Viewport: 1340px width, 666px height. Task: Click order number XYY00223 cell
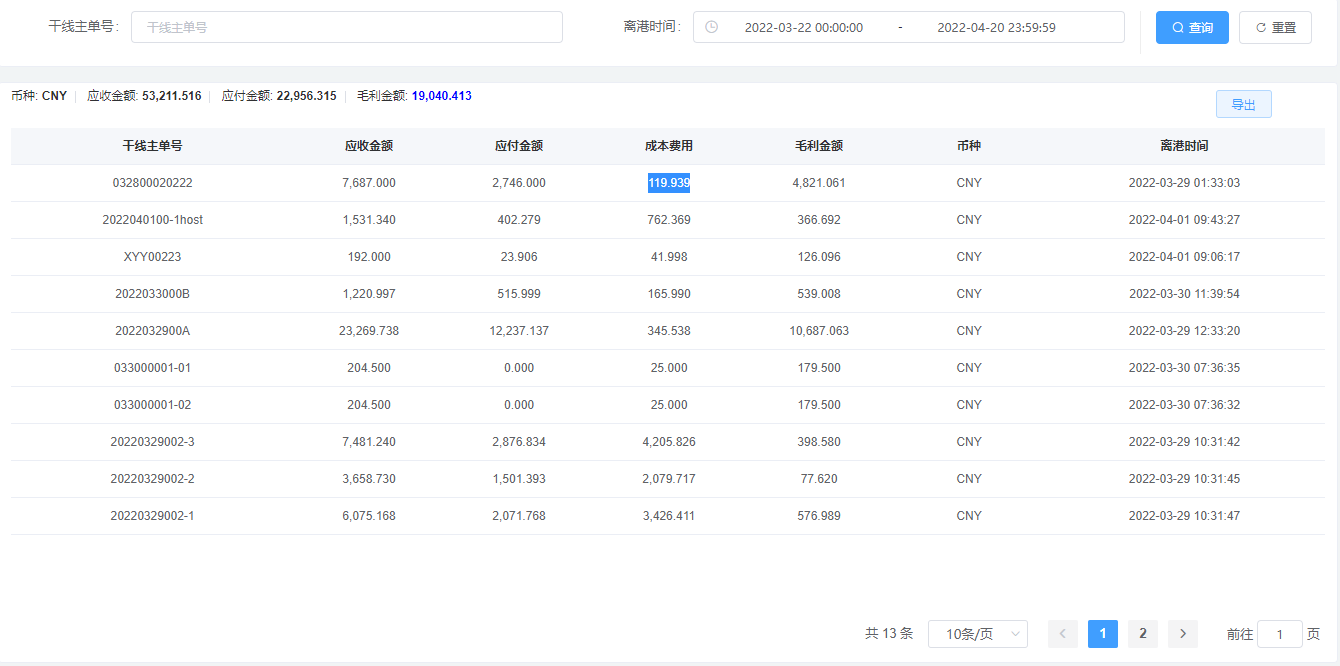pyautogui.click(x=152, y=257)
